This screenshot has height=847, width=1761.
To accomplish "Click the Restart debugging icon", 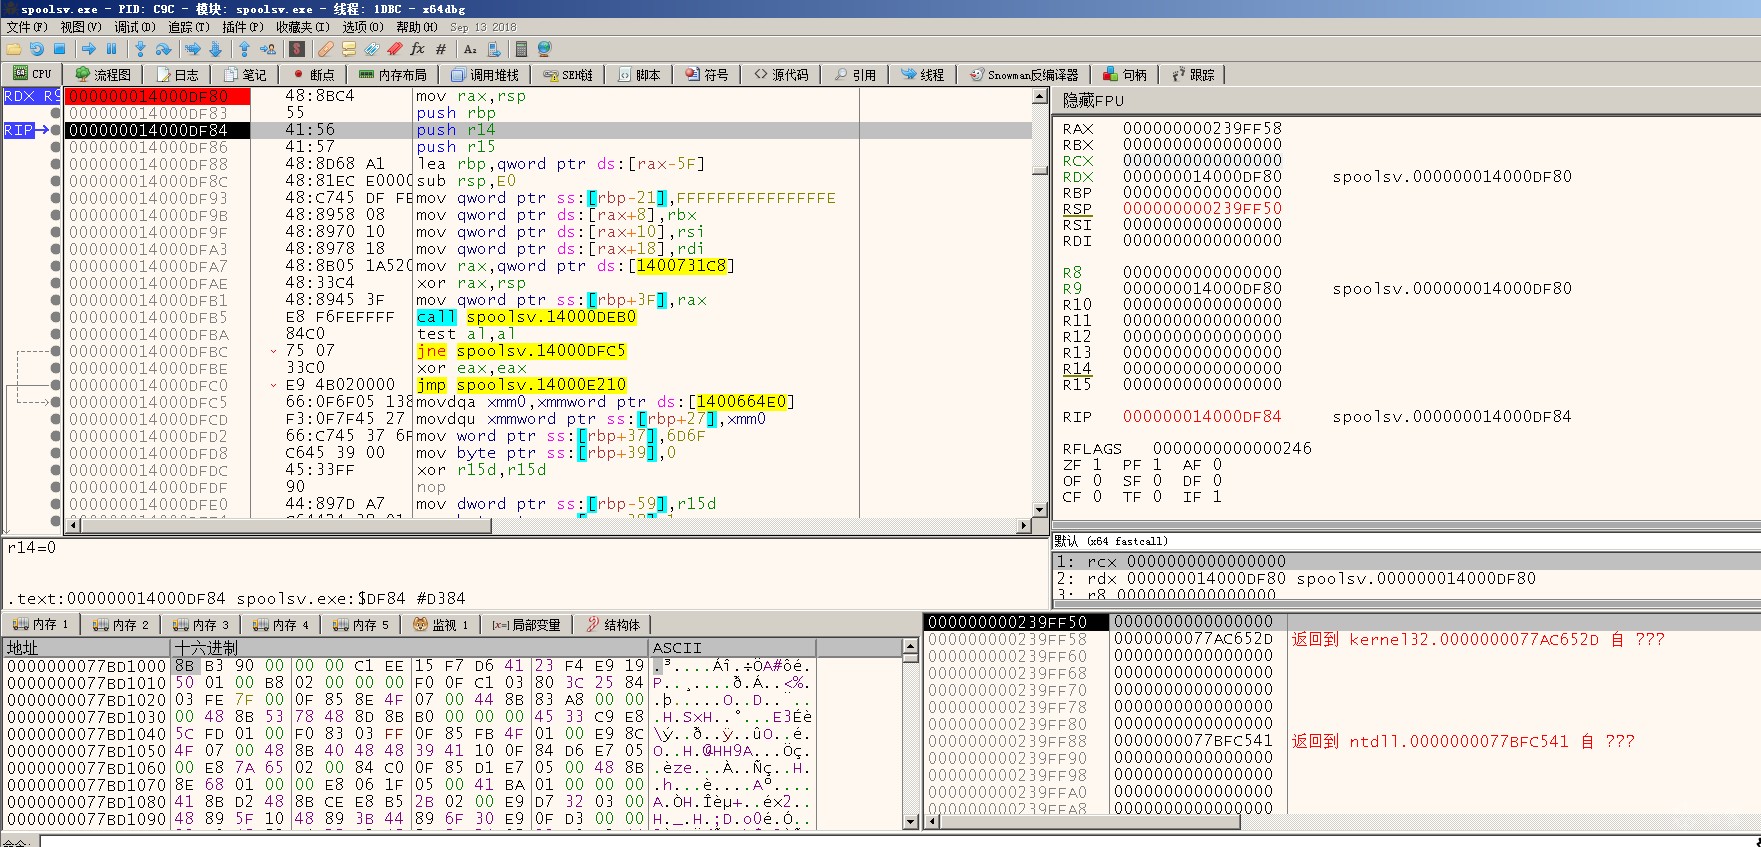I will click(37, 49).
